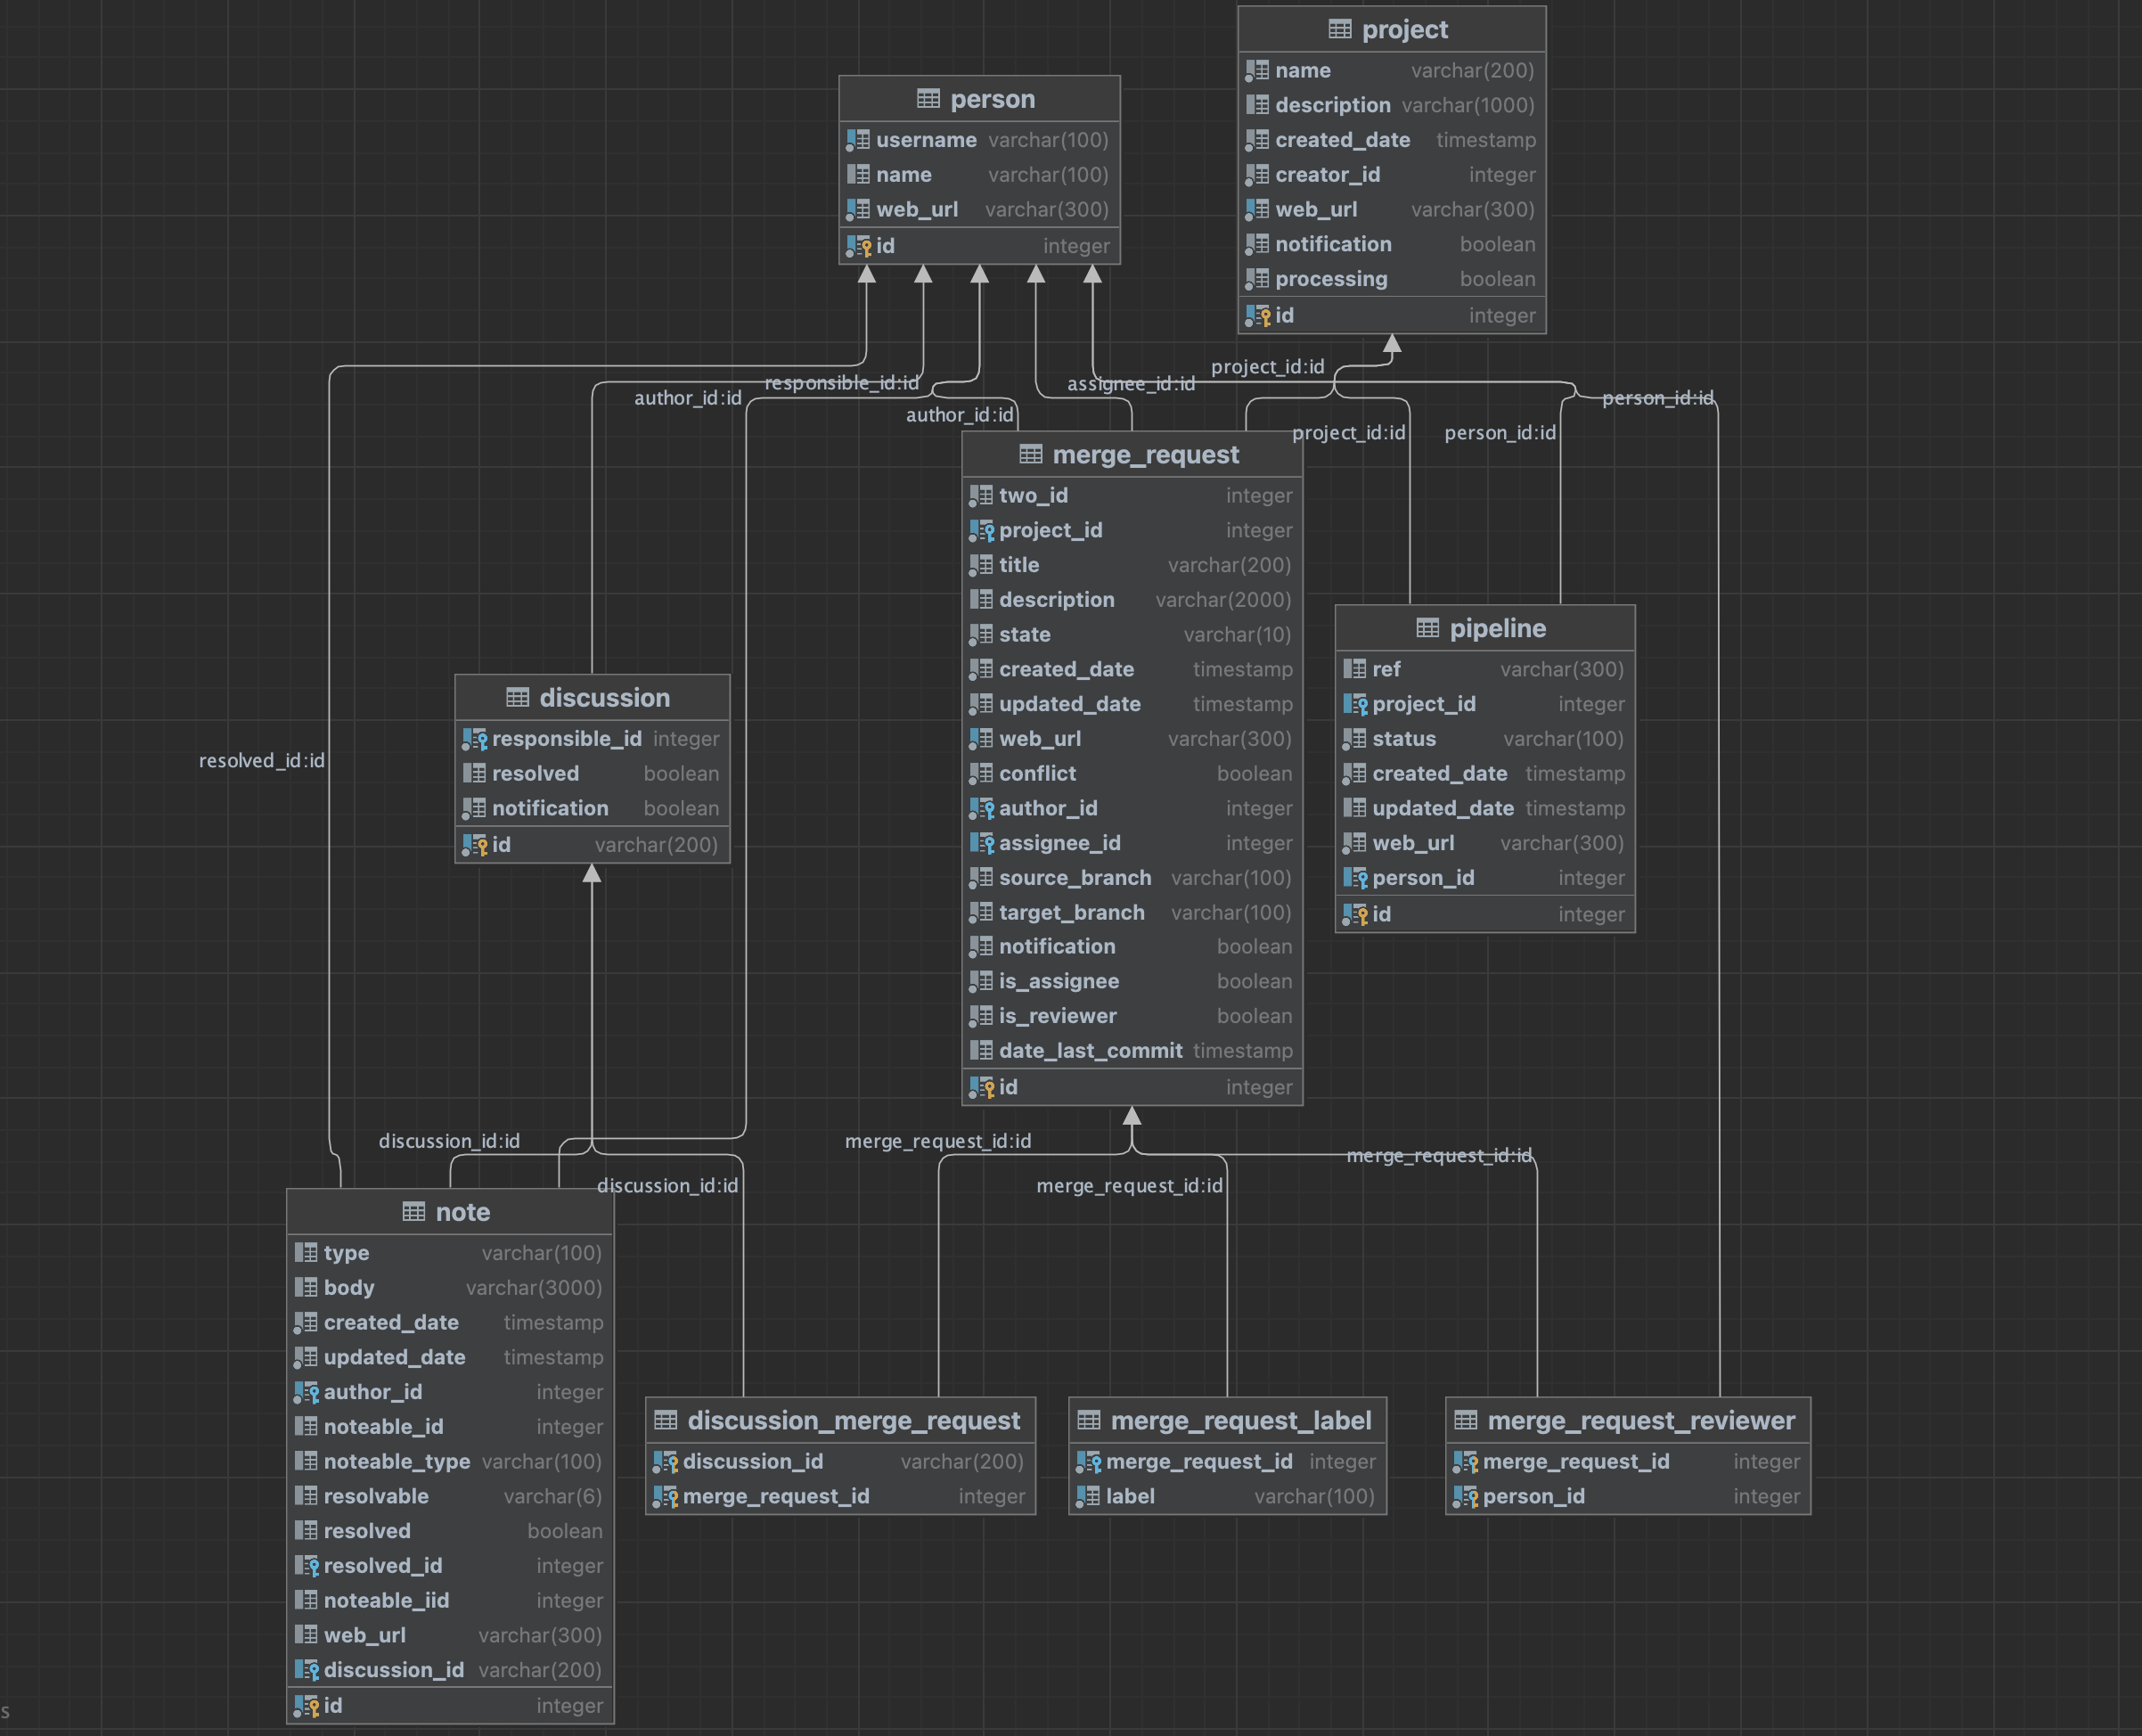Viewport: 2142px width, 1736px height.
Task: Click column icon of project description
Action: 1258,105
